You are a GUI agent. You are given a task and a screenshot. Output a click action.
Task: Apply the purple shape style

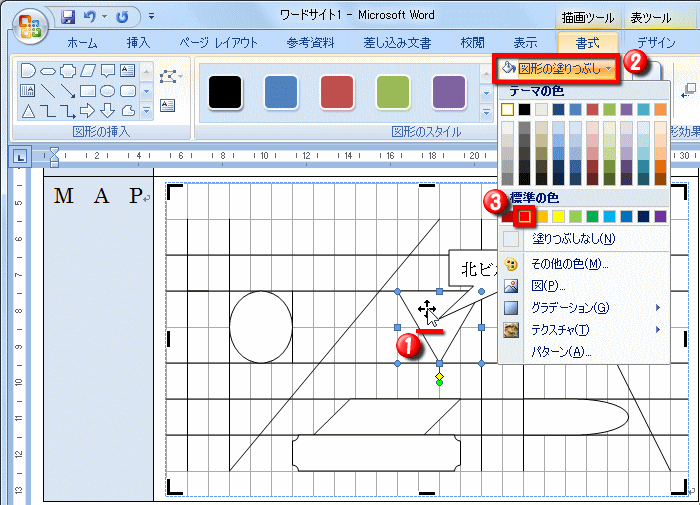tap(449, 92)
